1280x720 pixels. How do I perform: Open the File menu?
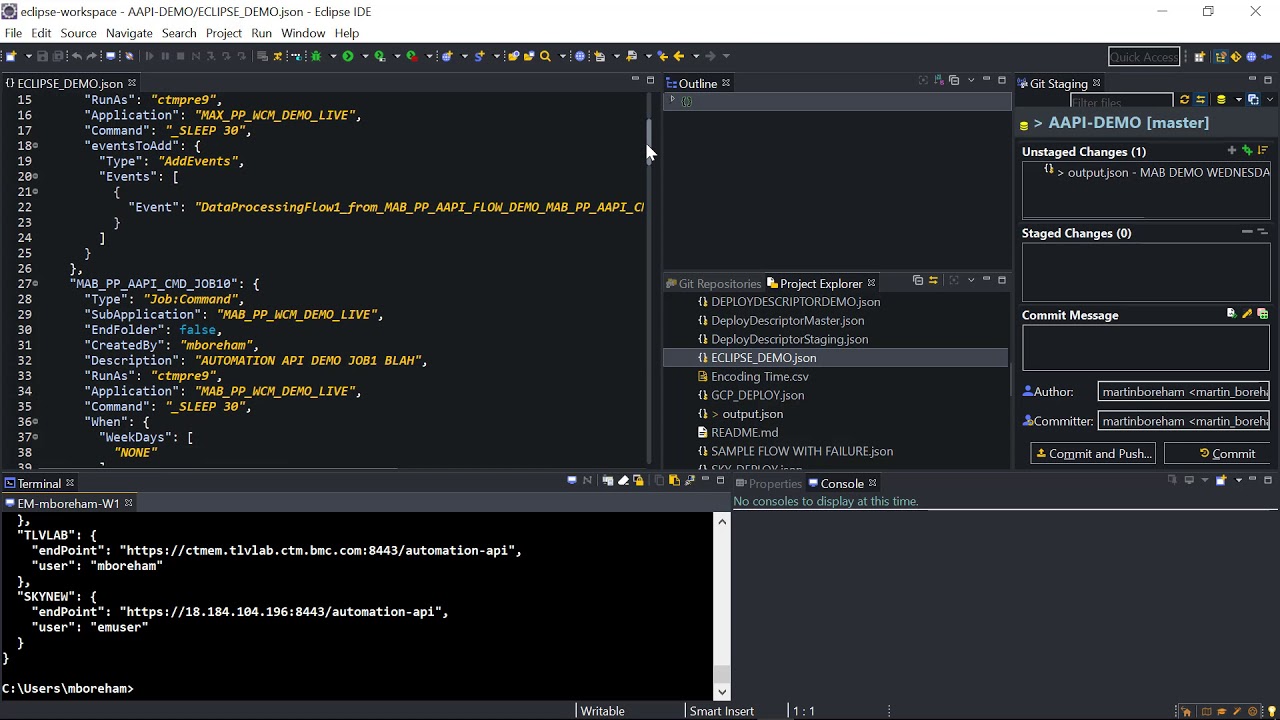[13, 33]
